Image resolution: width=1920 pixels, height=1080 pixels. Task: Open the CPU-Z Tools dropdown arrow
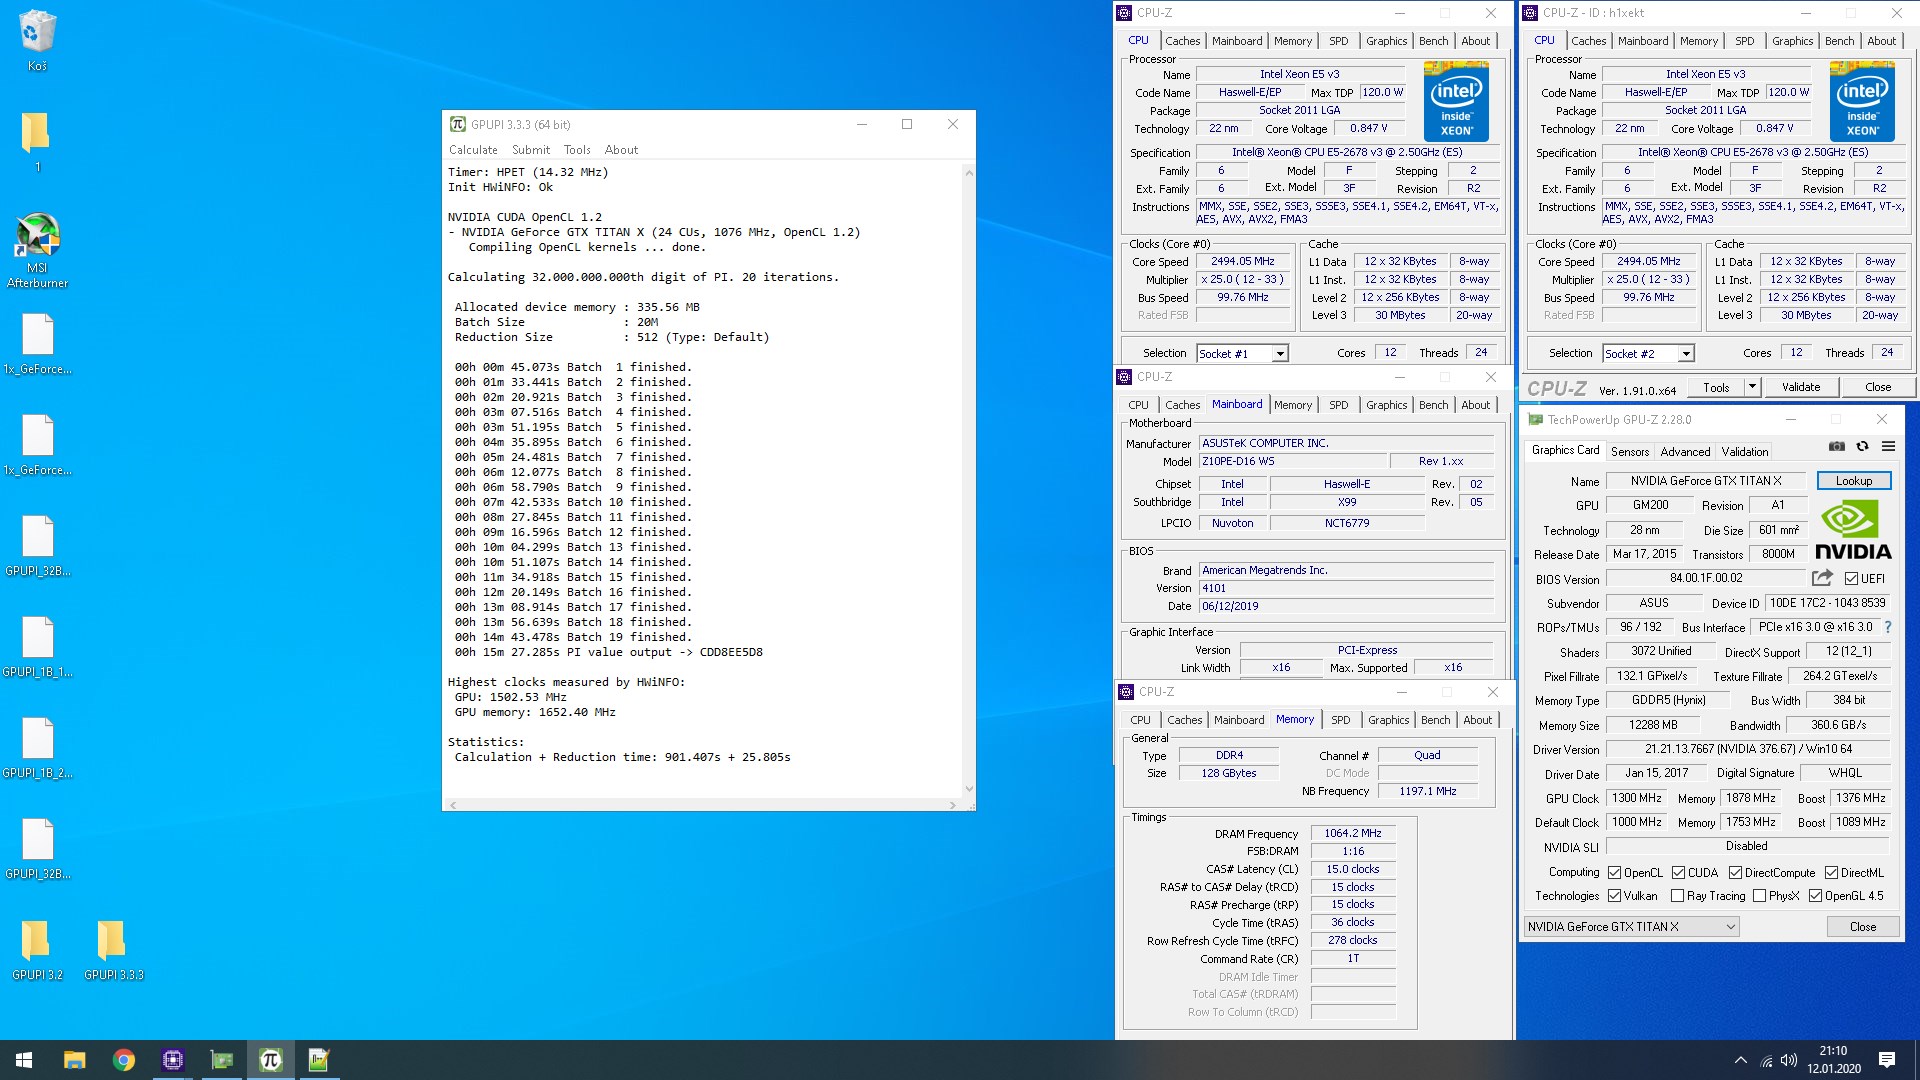(x=1752, y=387)
